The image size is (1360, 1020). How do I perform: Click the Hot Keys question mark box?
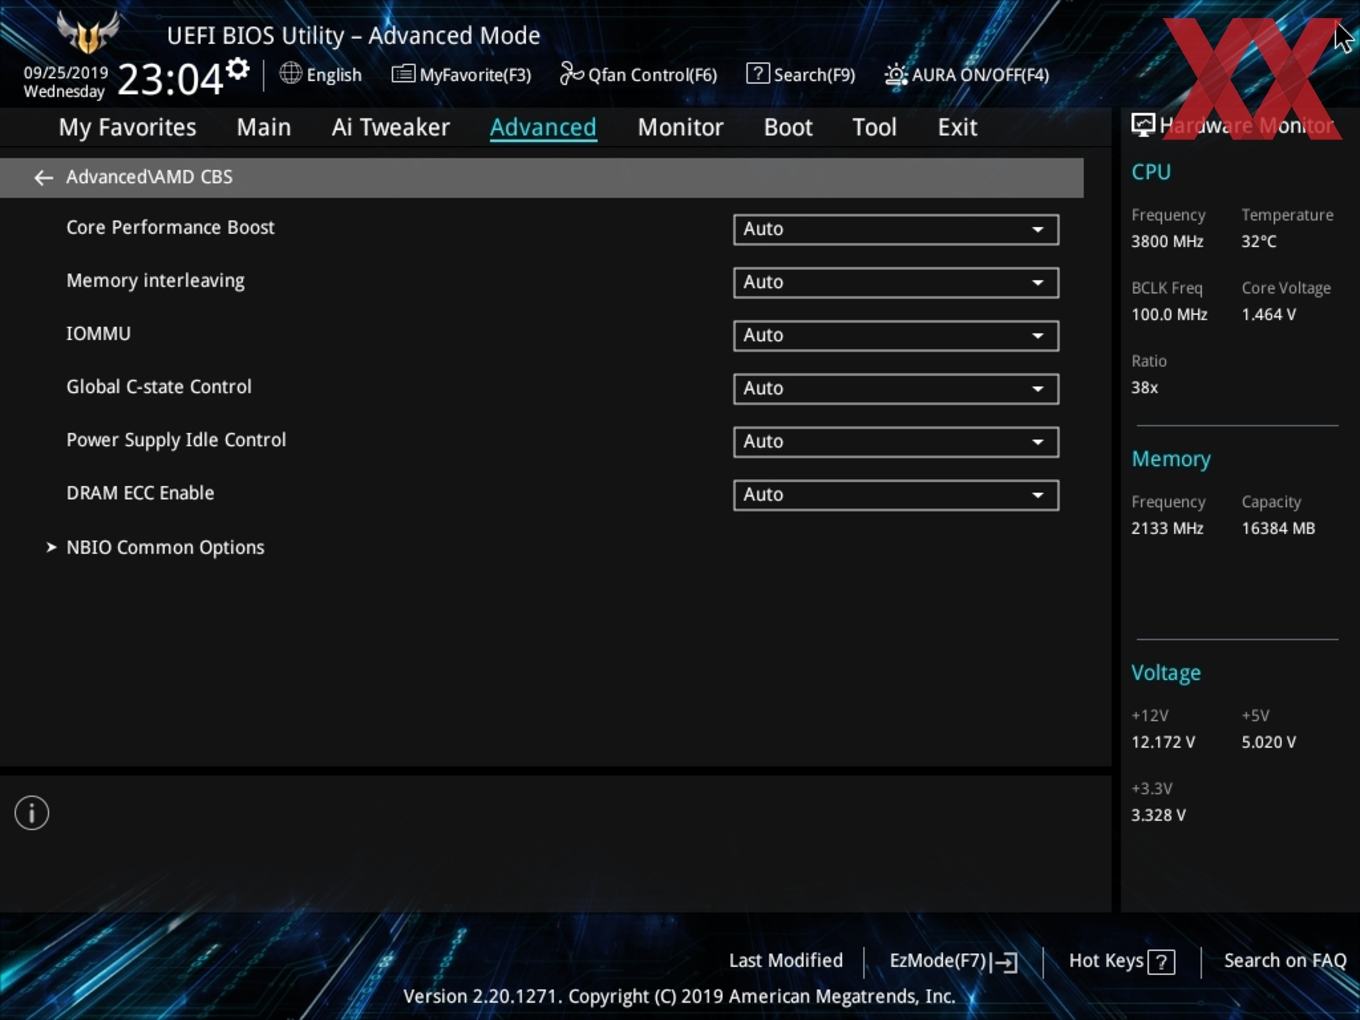[1161, 962]
